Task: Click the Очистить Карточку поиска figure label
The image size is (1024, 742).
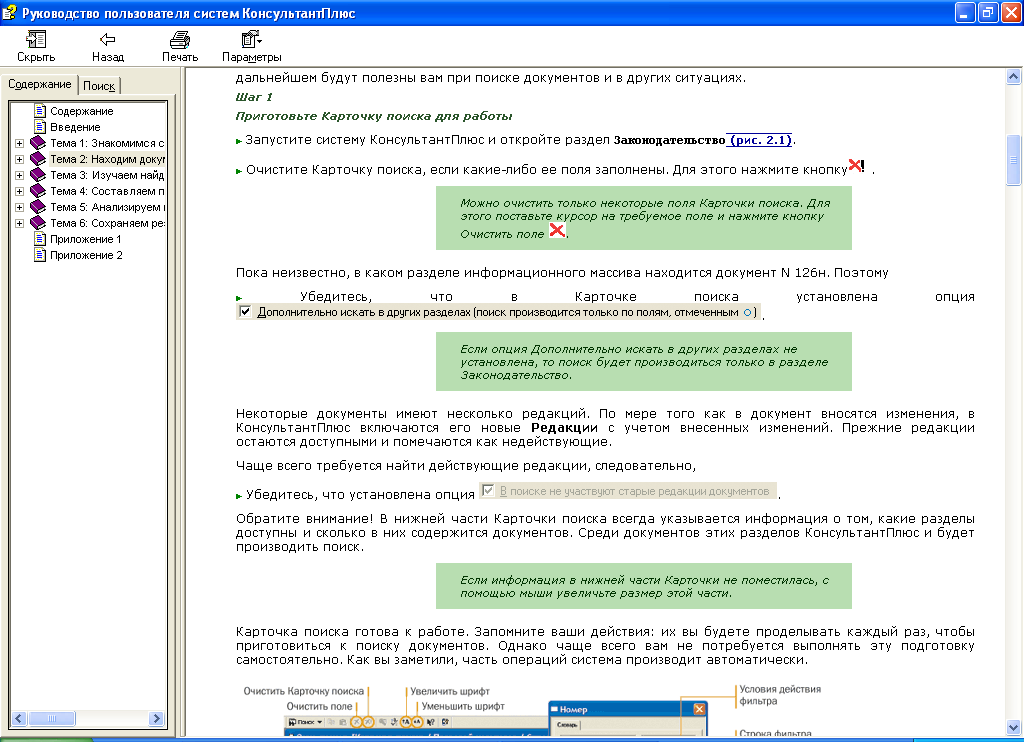Action: point(304,691)
